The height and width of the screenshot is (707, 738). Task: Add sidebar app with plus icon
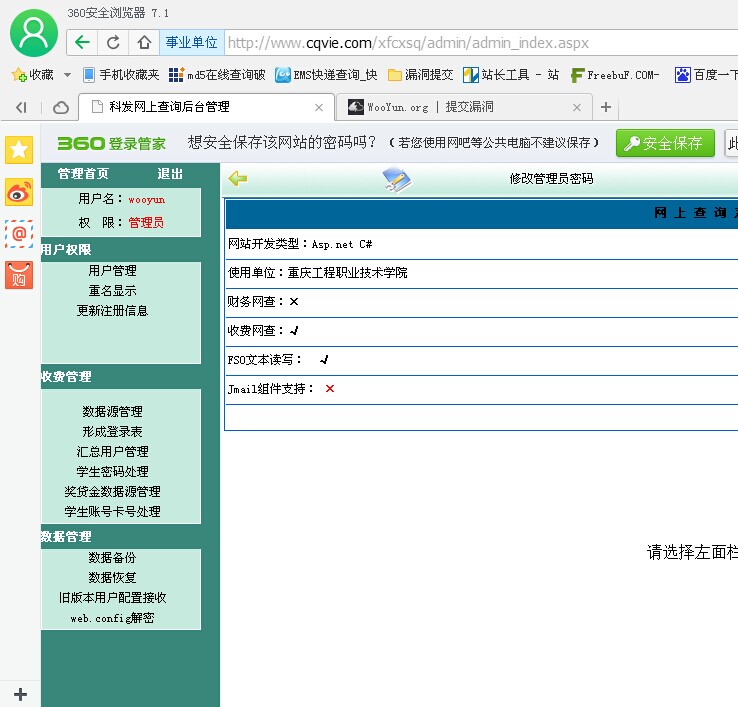click(x=20, y=694)
